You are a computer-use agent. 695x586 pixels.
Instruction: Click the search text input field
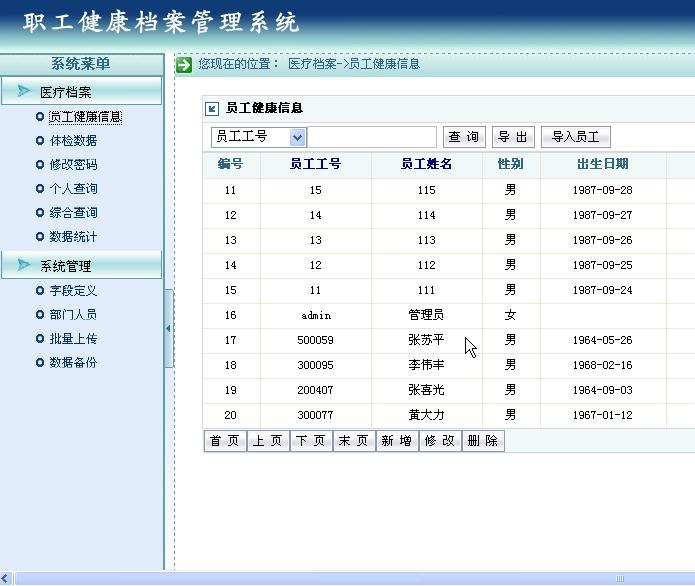(x=372, y=137)
